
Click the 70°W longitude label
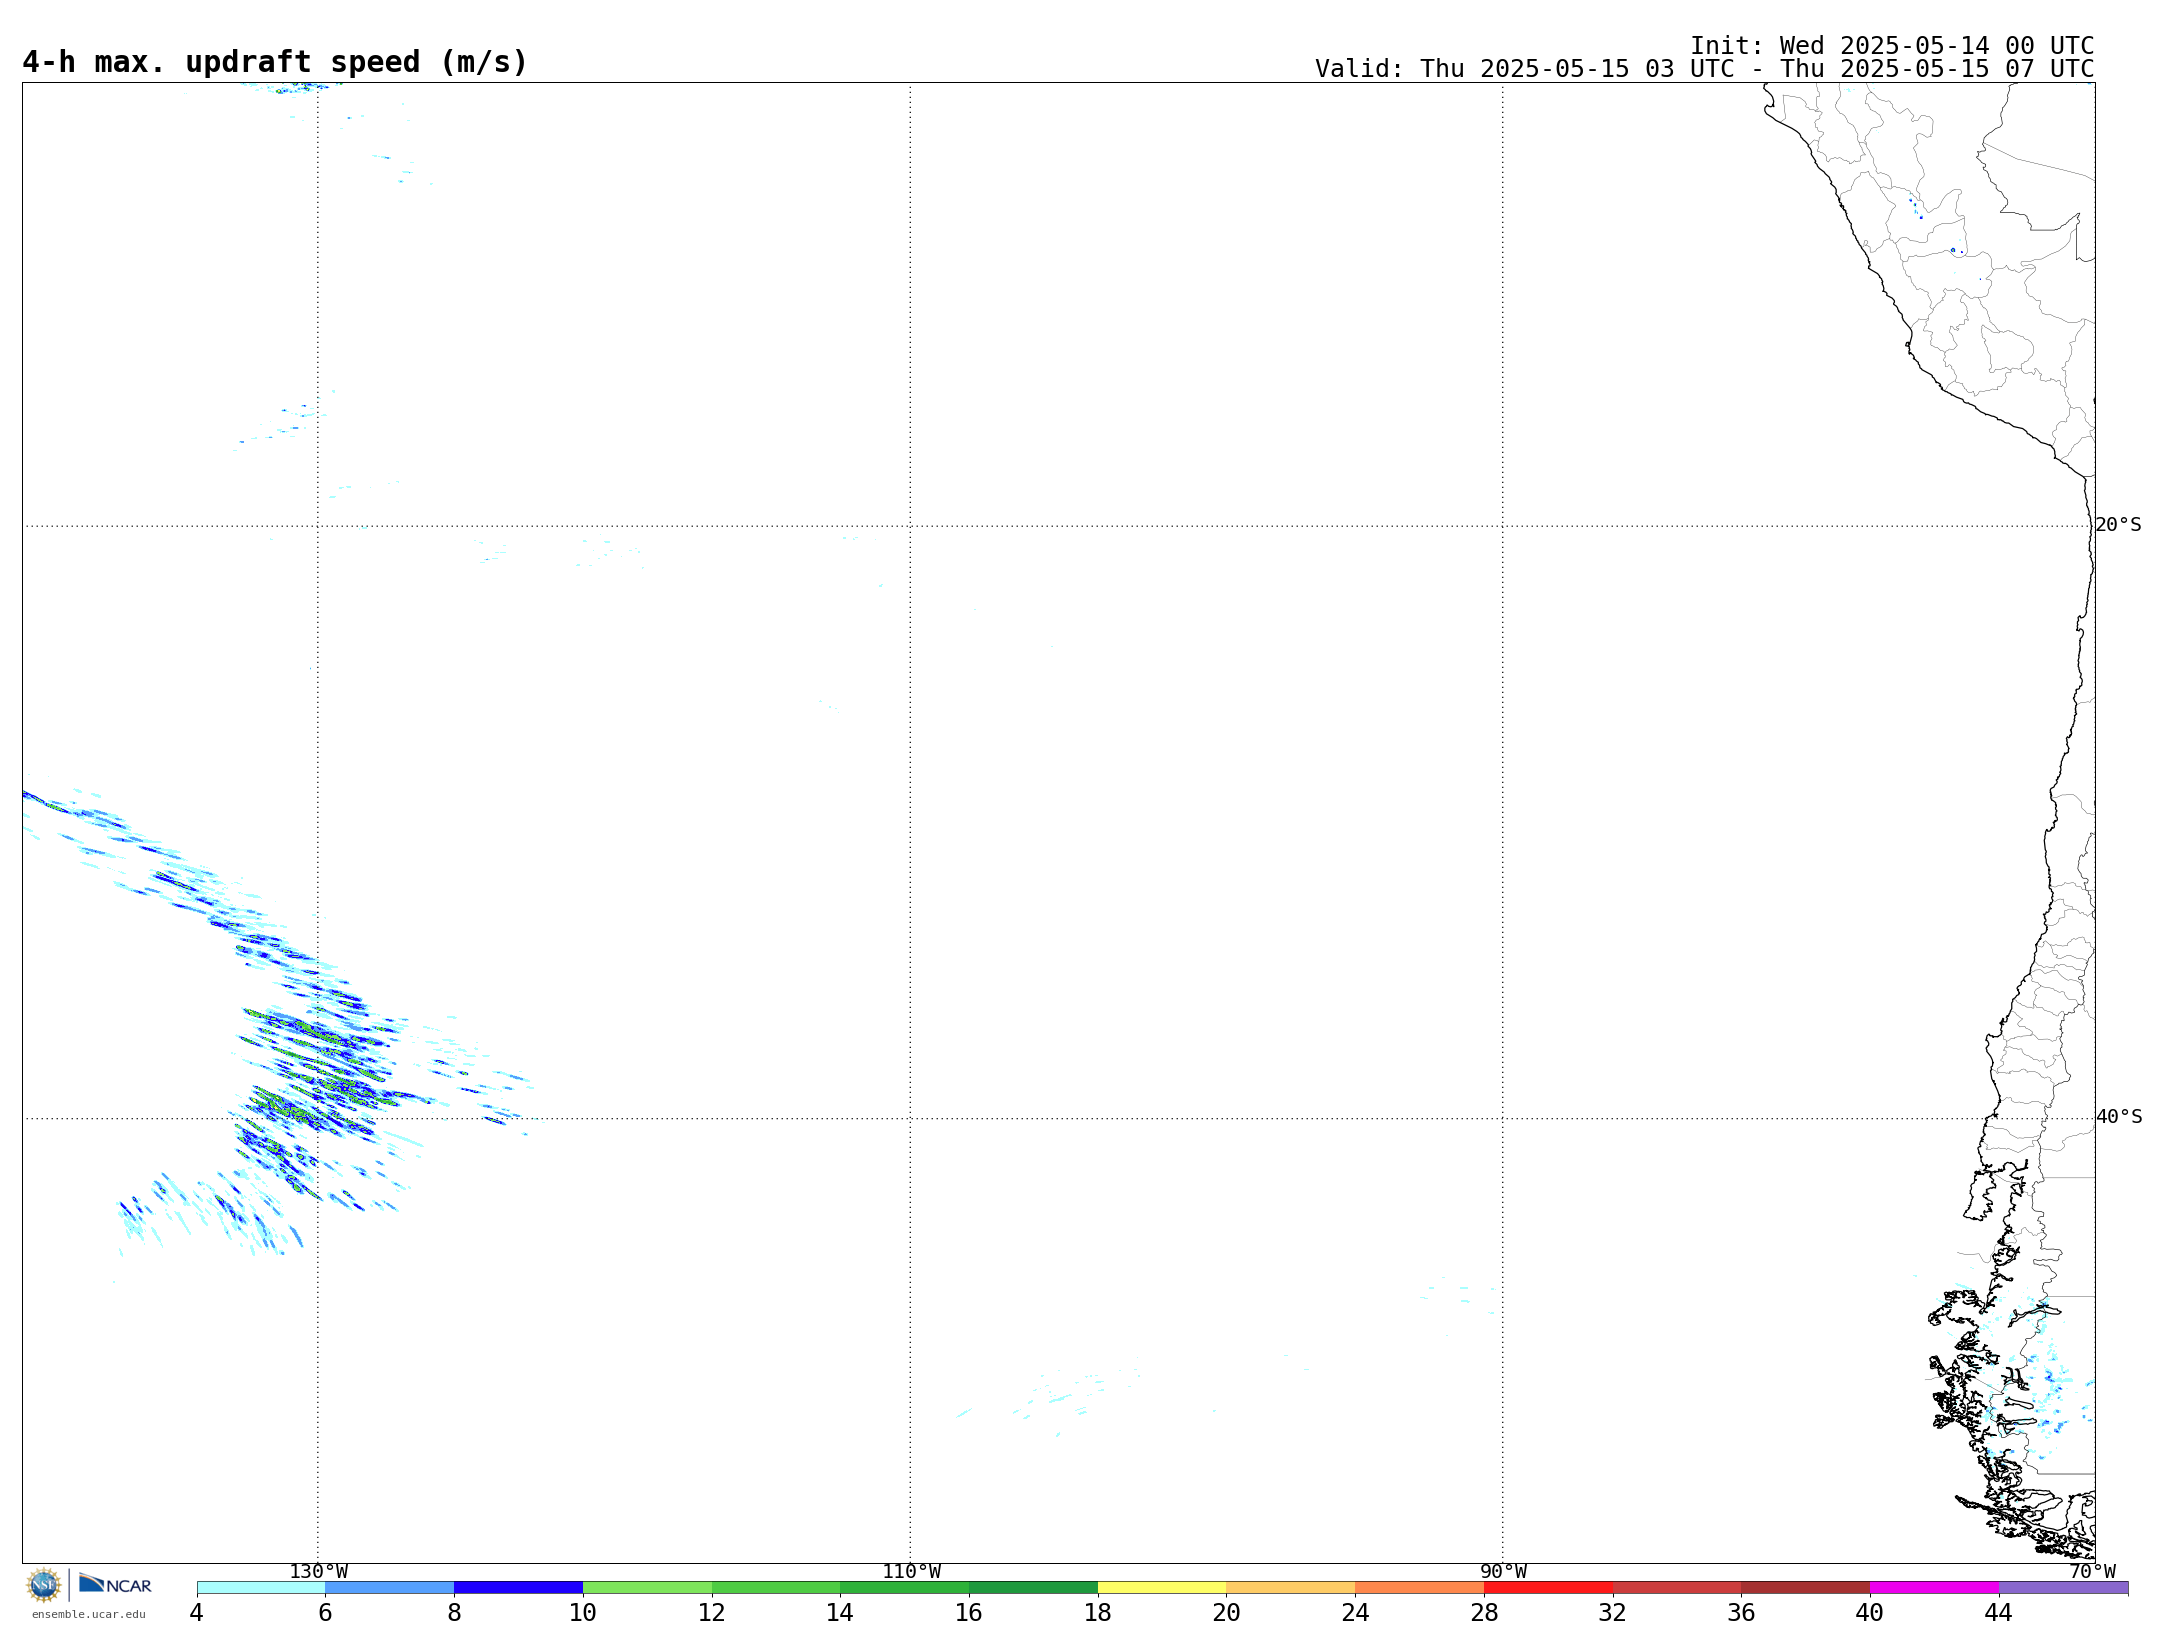[x=2092, y=1572]
